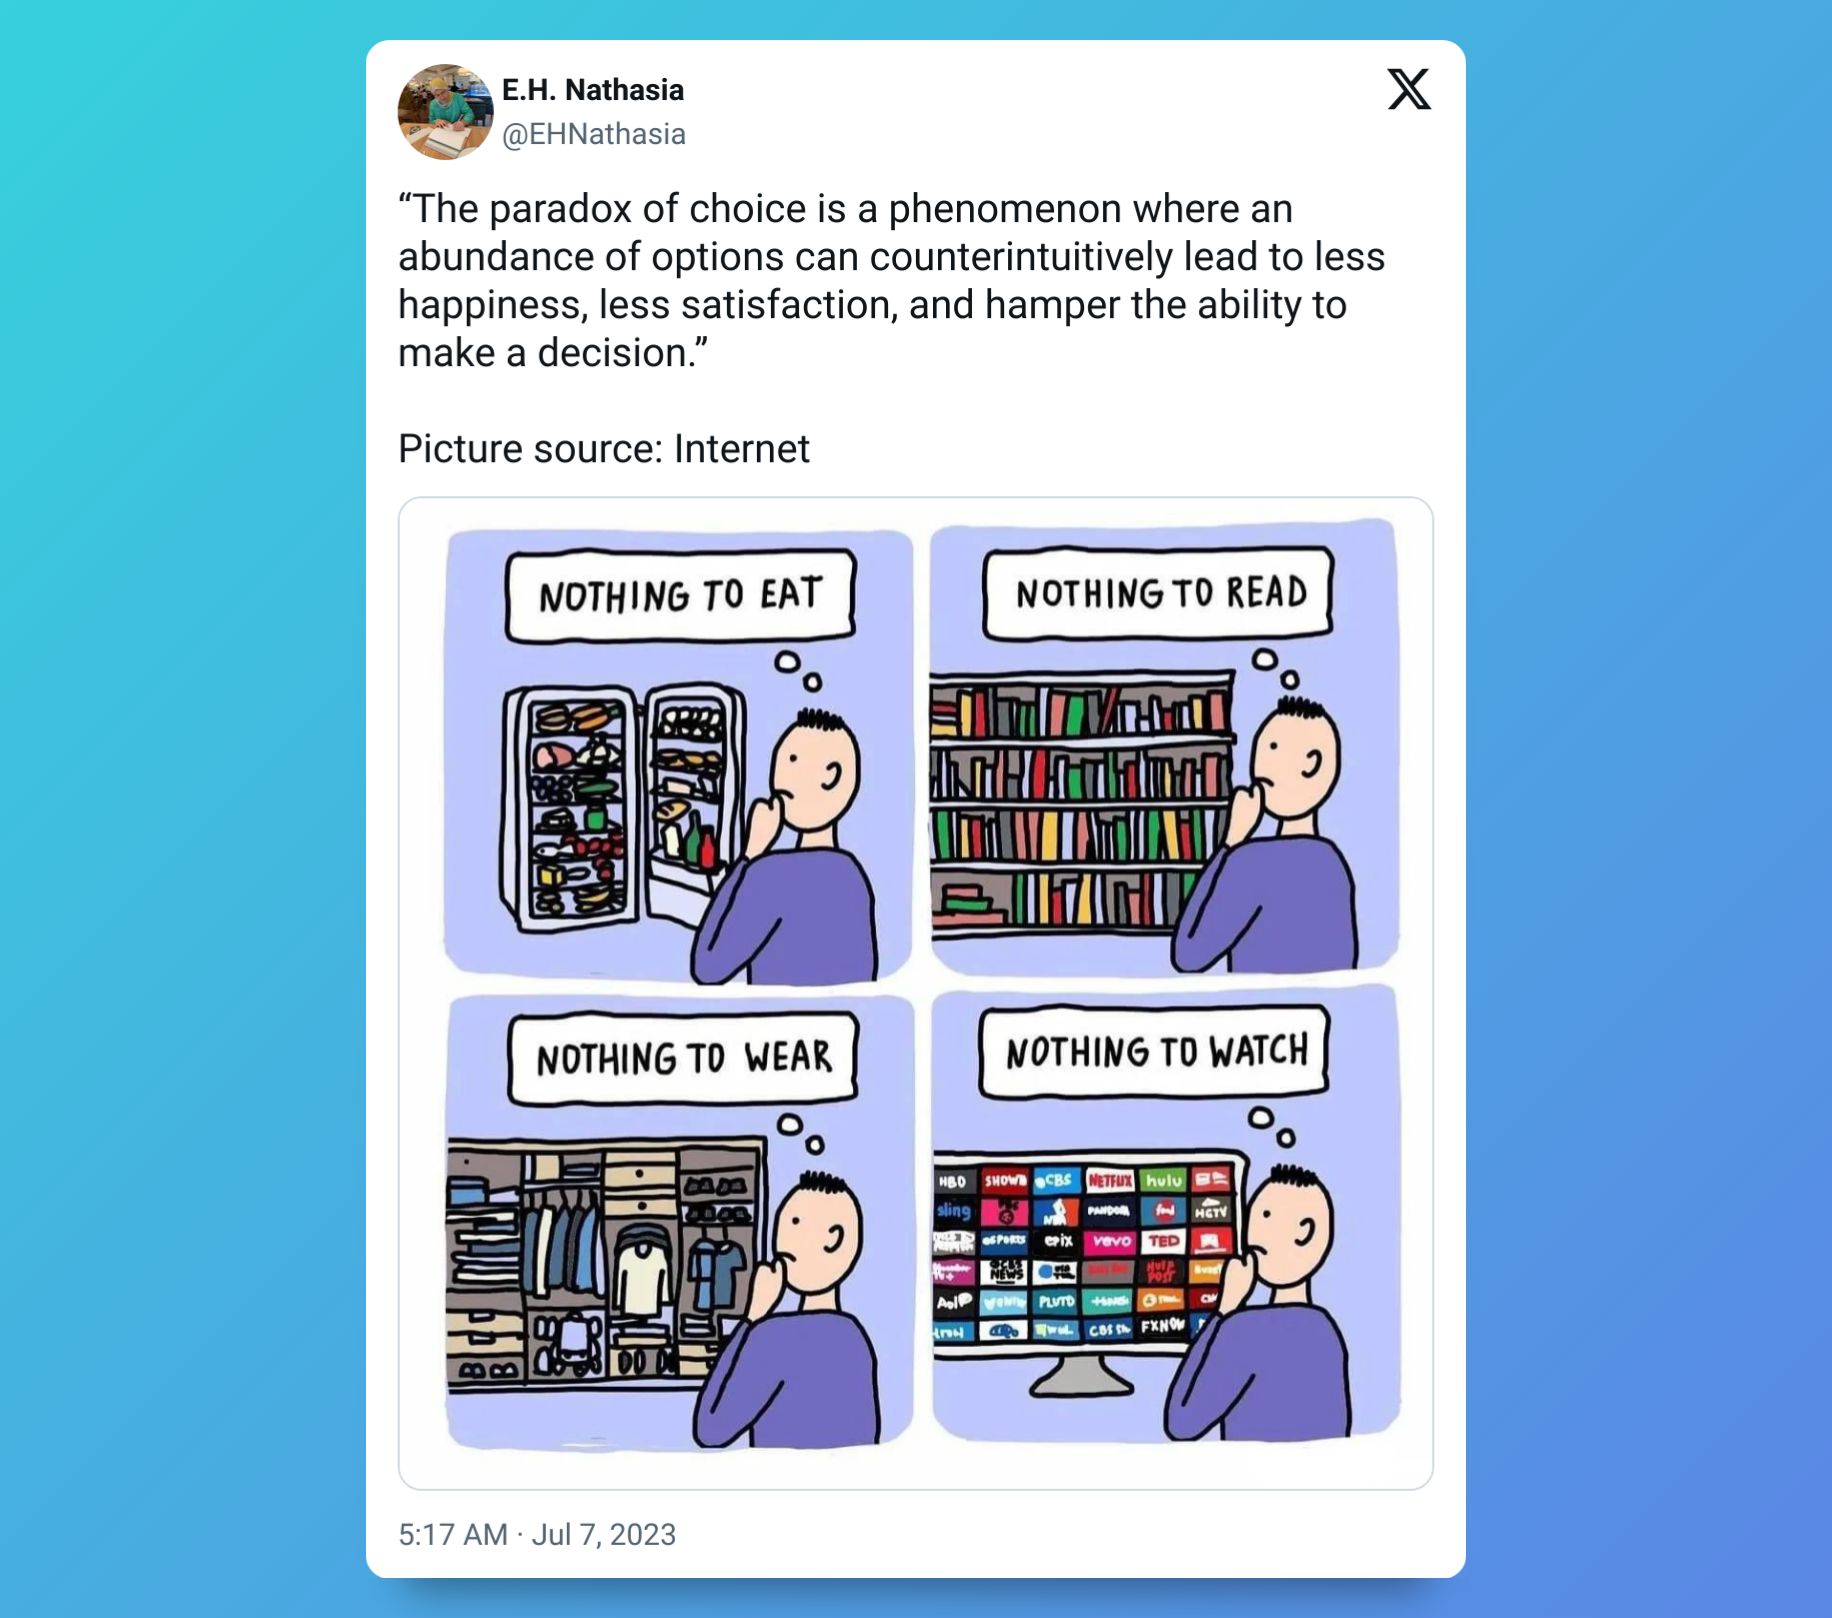Click the HBO tile on the TV
Viewport: 1832px width, 1618px height.
pyautogui.click(x=953, y=1181)
